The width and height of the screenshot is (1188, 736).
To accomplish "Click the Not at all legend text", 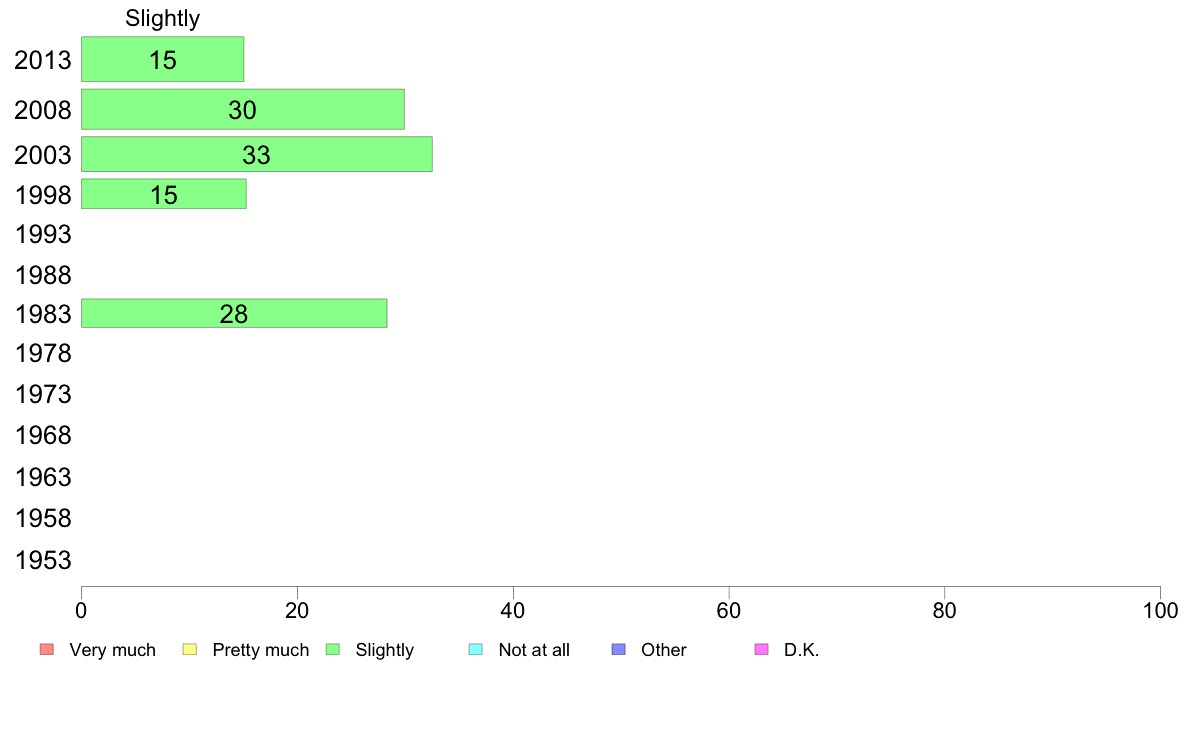I will tap(534, 650).
